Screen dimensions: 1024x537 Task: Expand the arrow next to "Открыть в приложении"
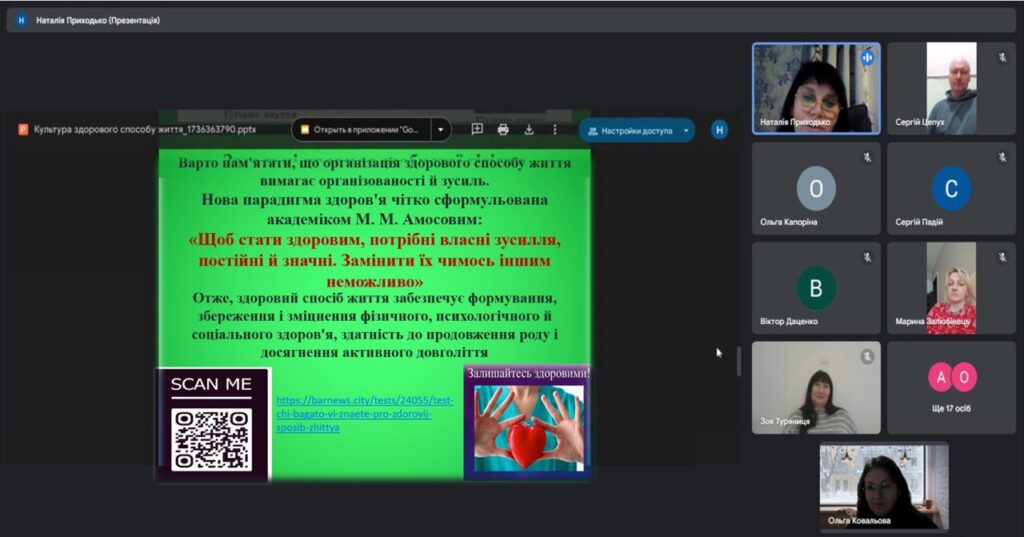click(x=440, y=130)
